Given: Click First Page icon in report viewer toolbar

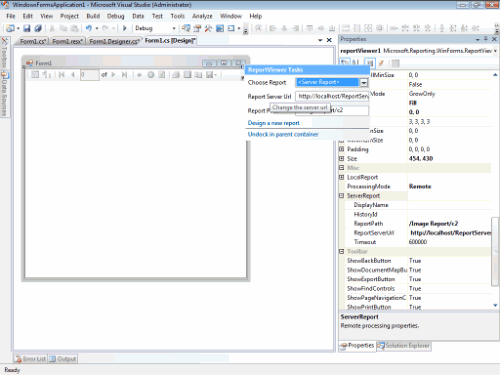Looking at the screenshot, I should click(62, 75).
